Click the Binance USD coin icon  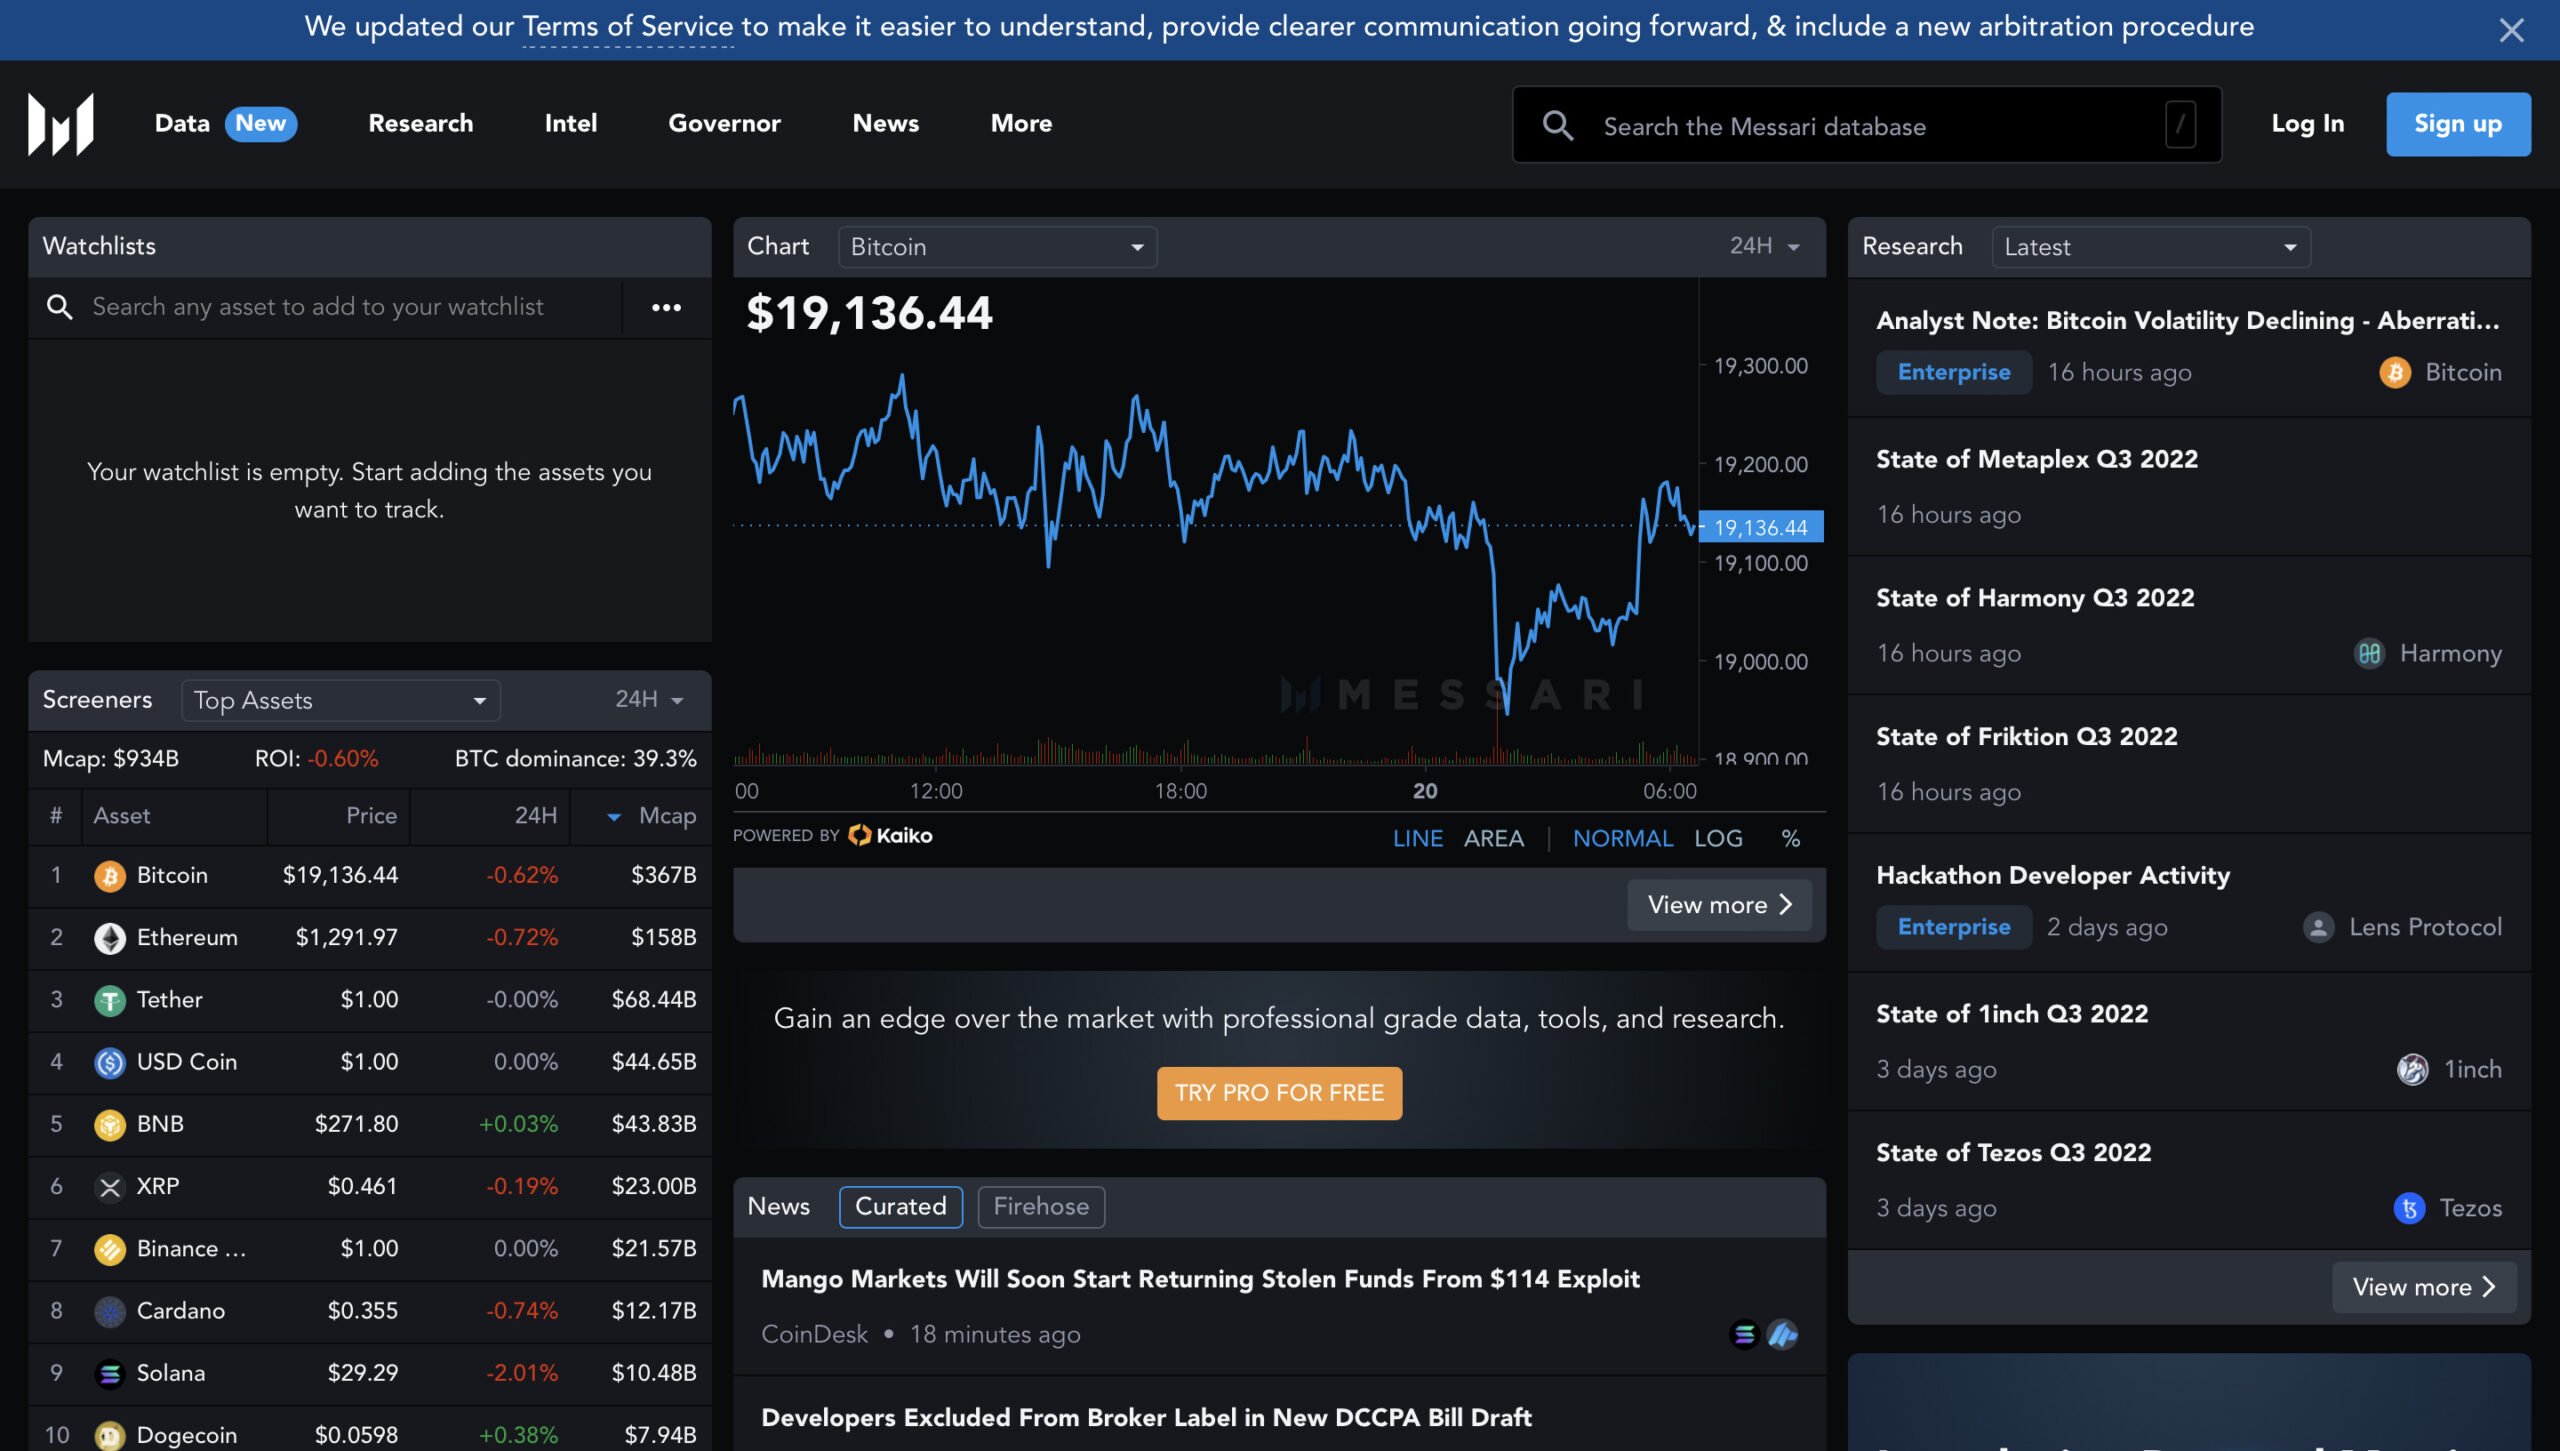point(110,1249)
